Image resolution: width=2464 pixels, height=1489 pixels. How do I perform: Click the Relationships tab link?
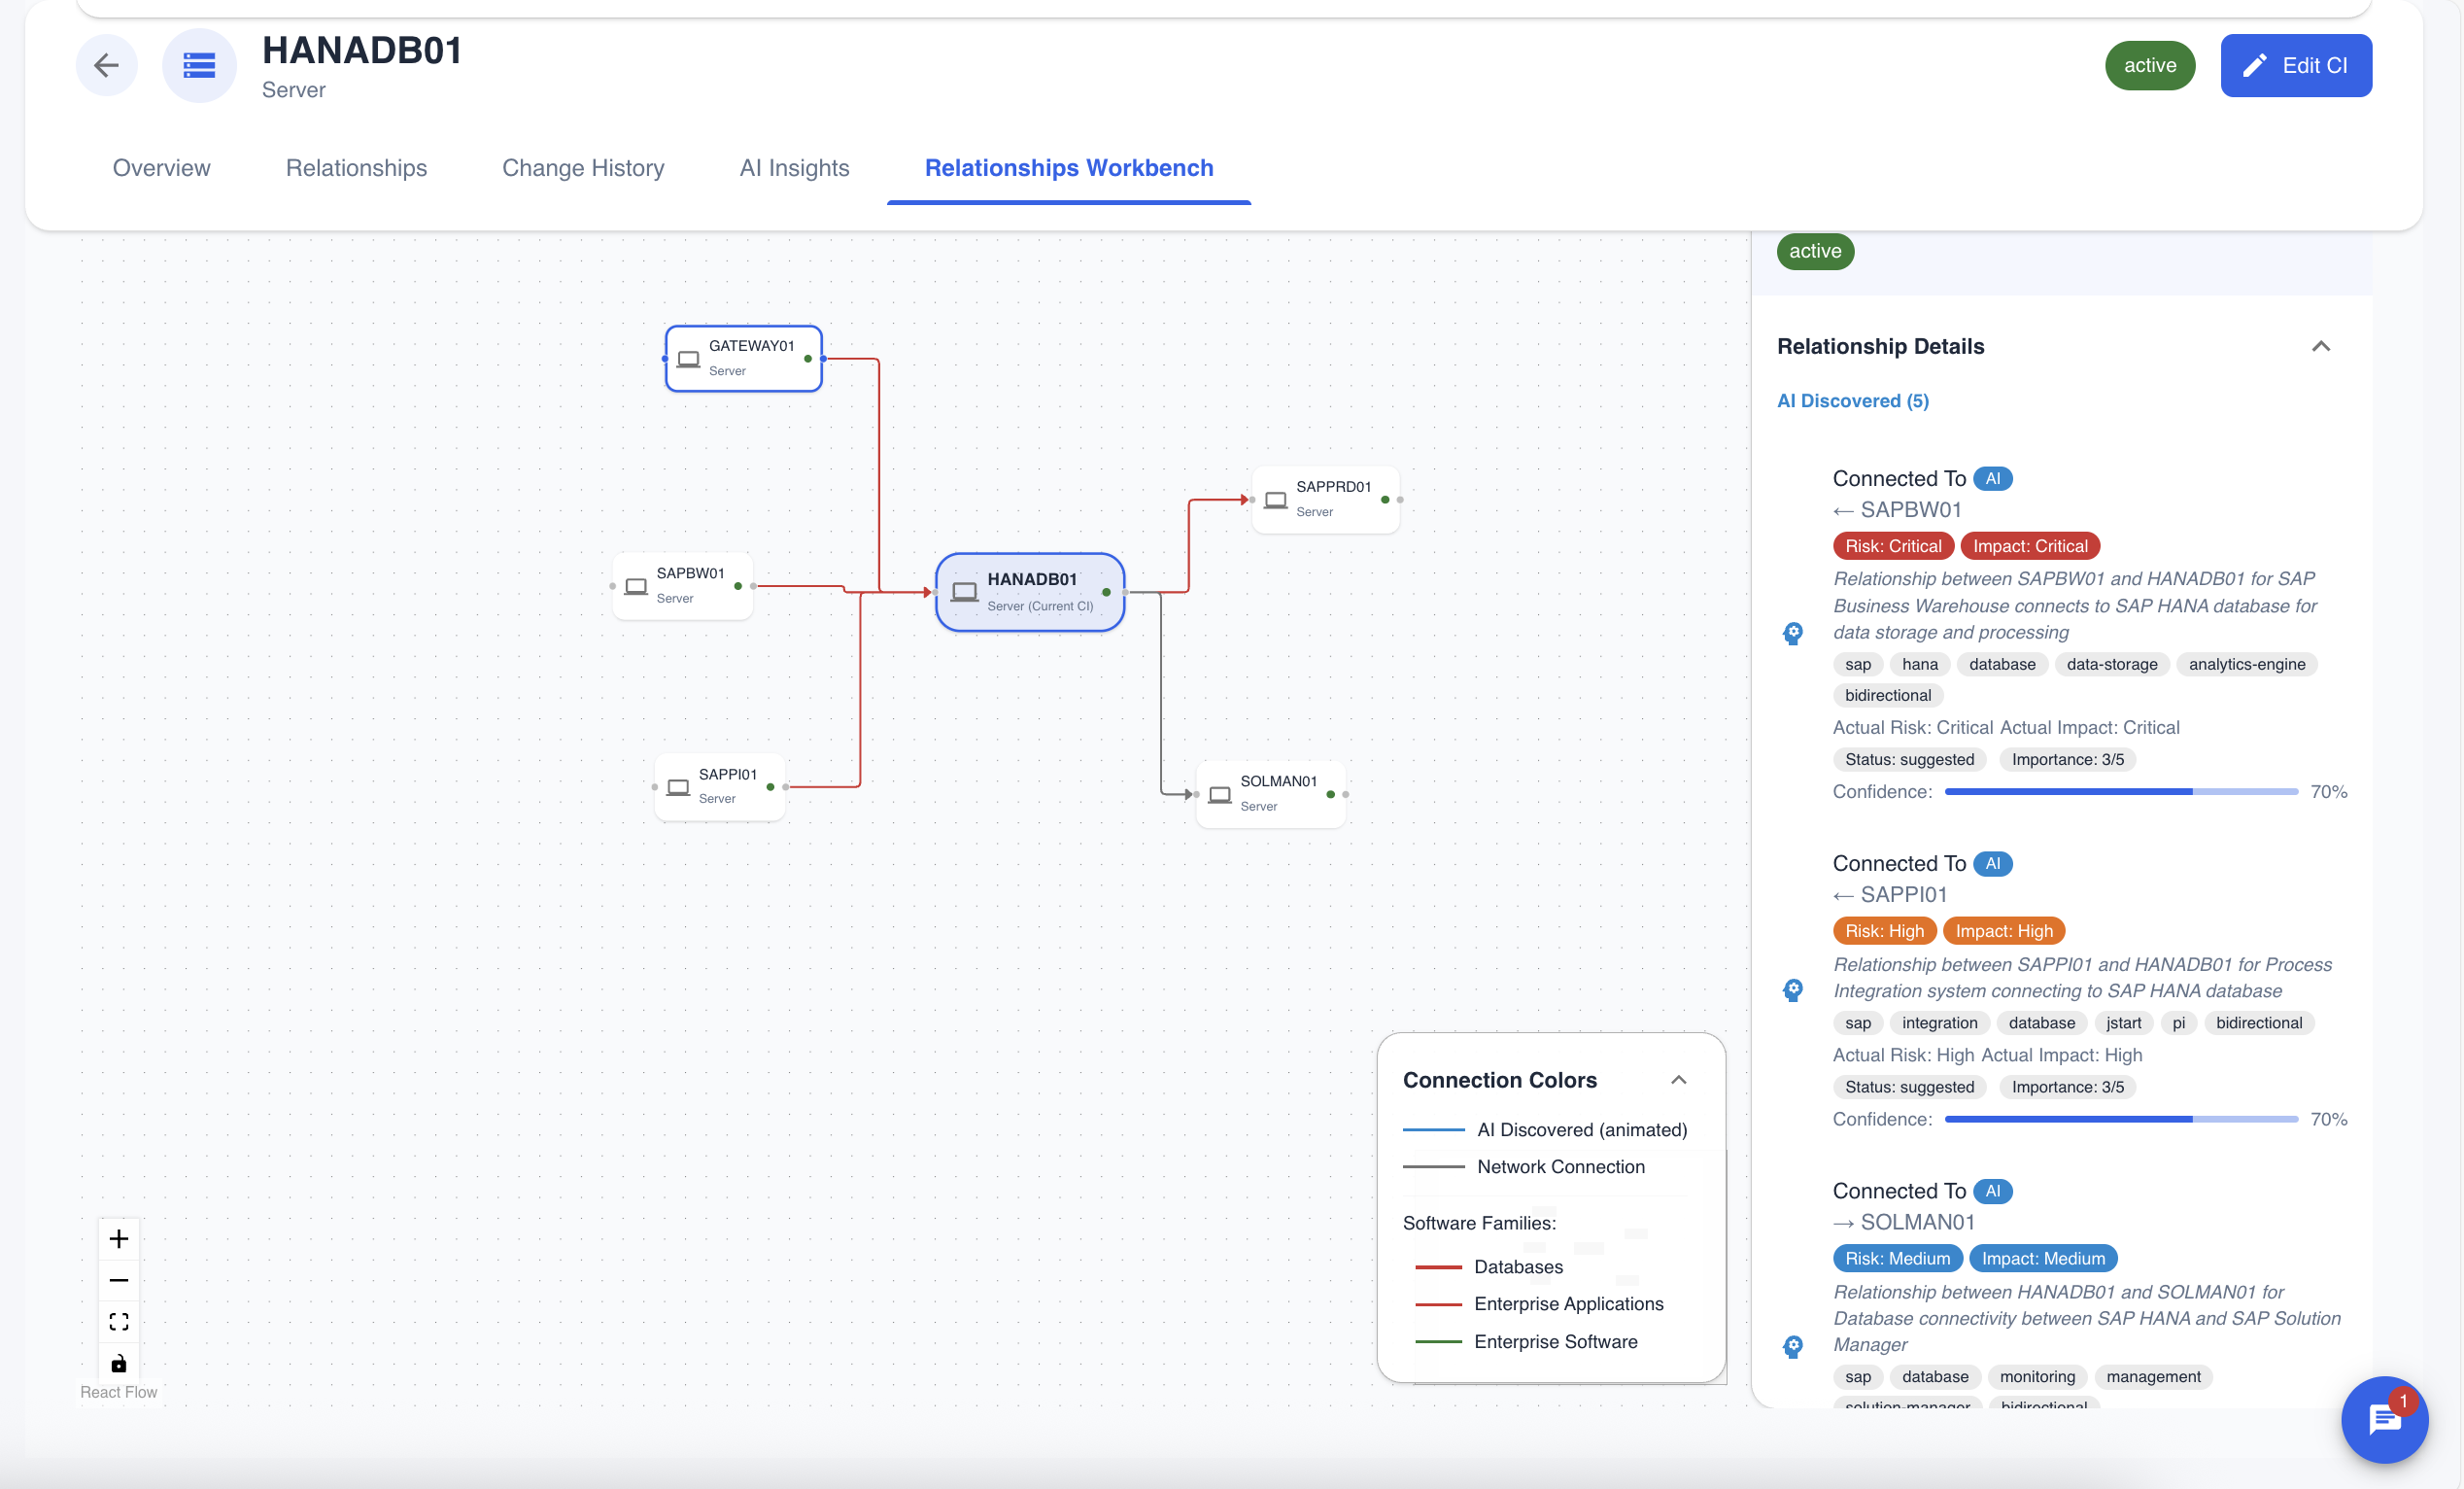[x=356, y=168]
